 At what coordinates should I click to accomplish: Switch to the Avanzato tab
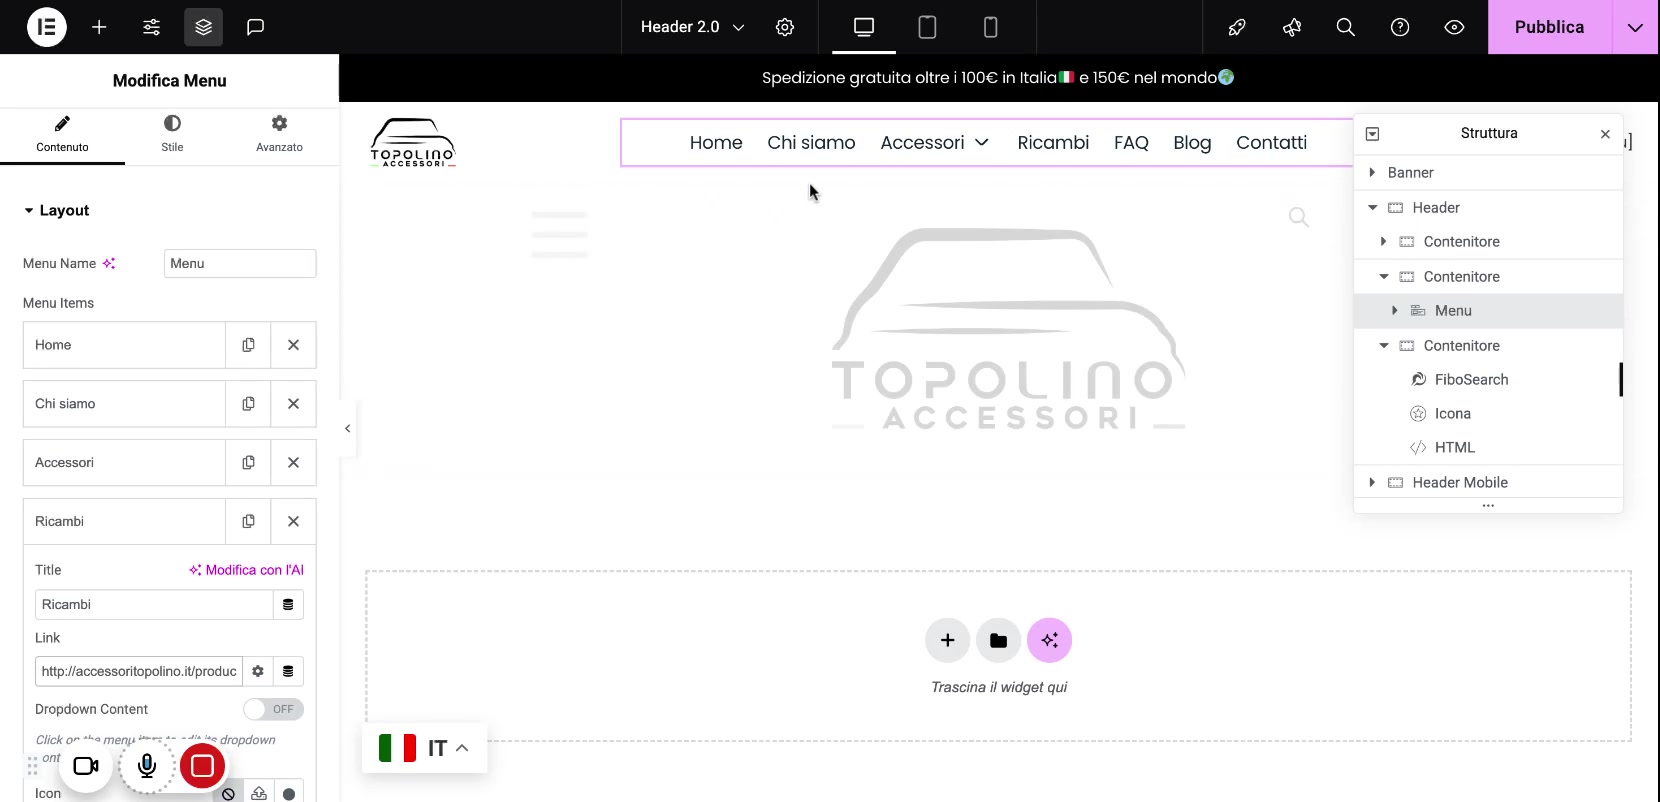tap(279, 133)
